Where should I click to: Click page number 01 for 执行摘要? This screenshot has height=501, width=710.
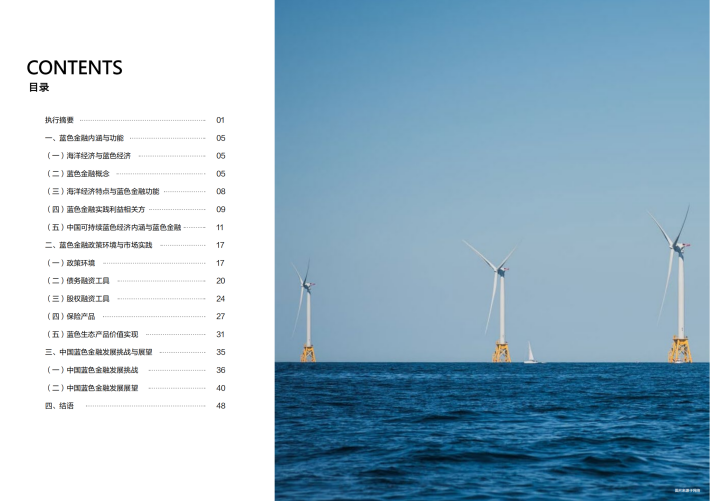220,120
